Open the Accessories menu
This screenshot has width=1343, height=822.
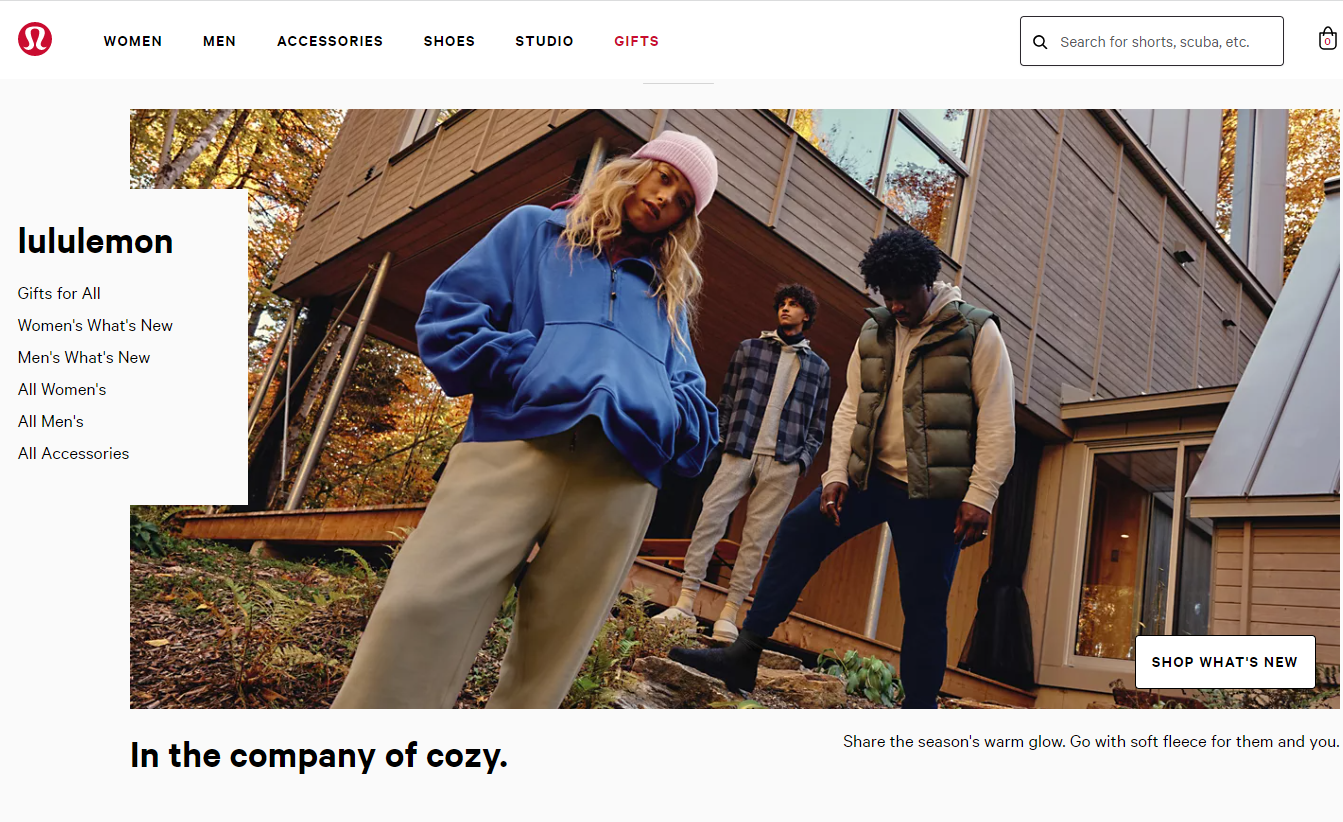[x=330, y=41]
